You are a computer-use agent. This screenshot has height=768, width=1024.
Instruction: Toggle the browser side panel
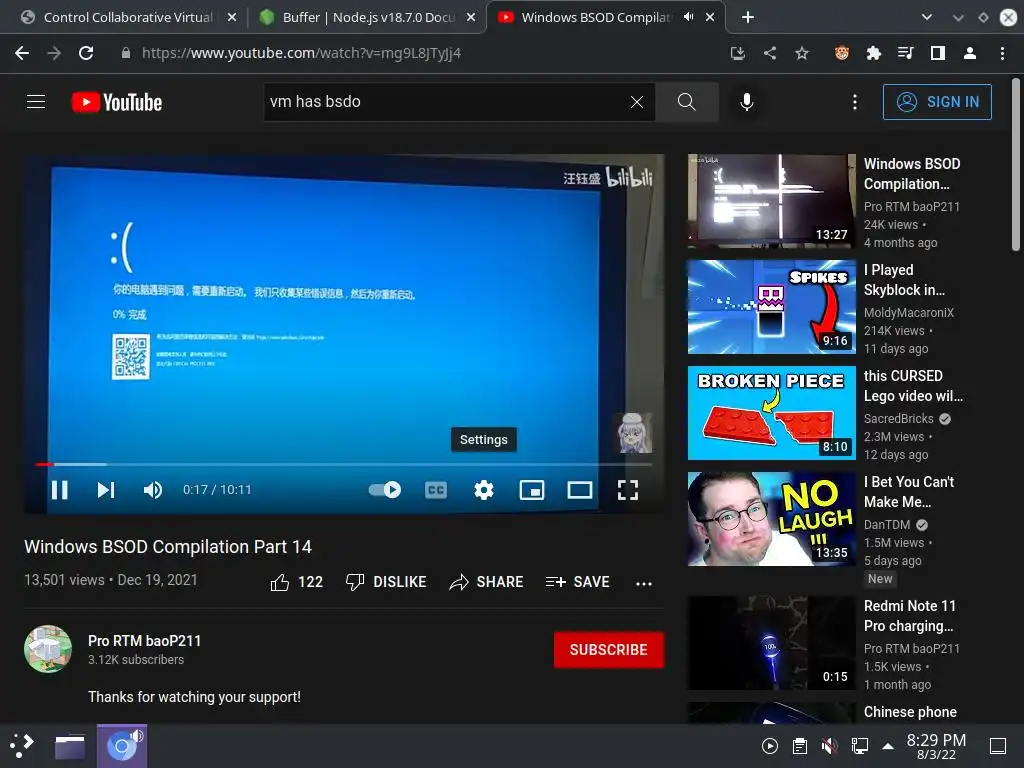[x=938, y=53]
